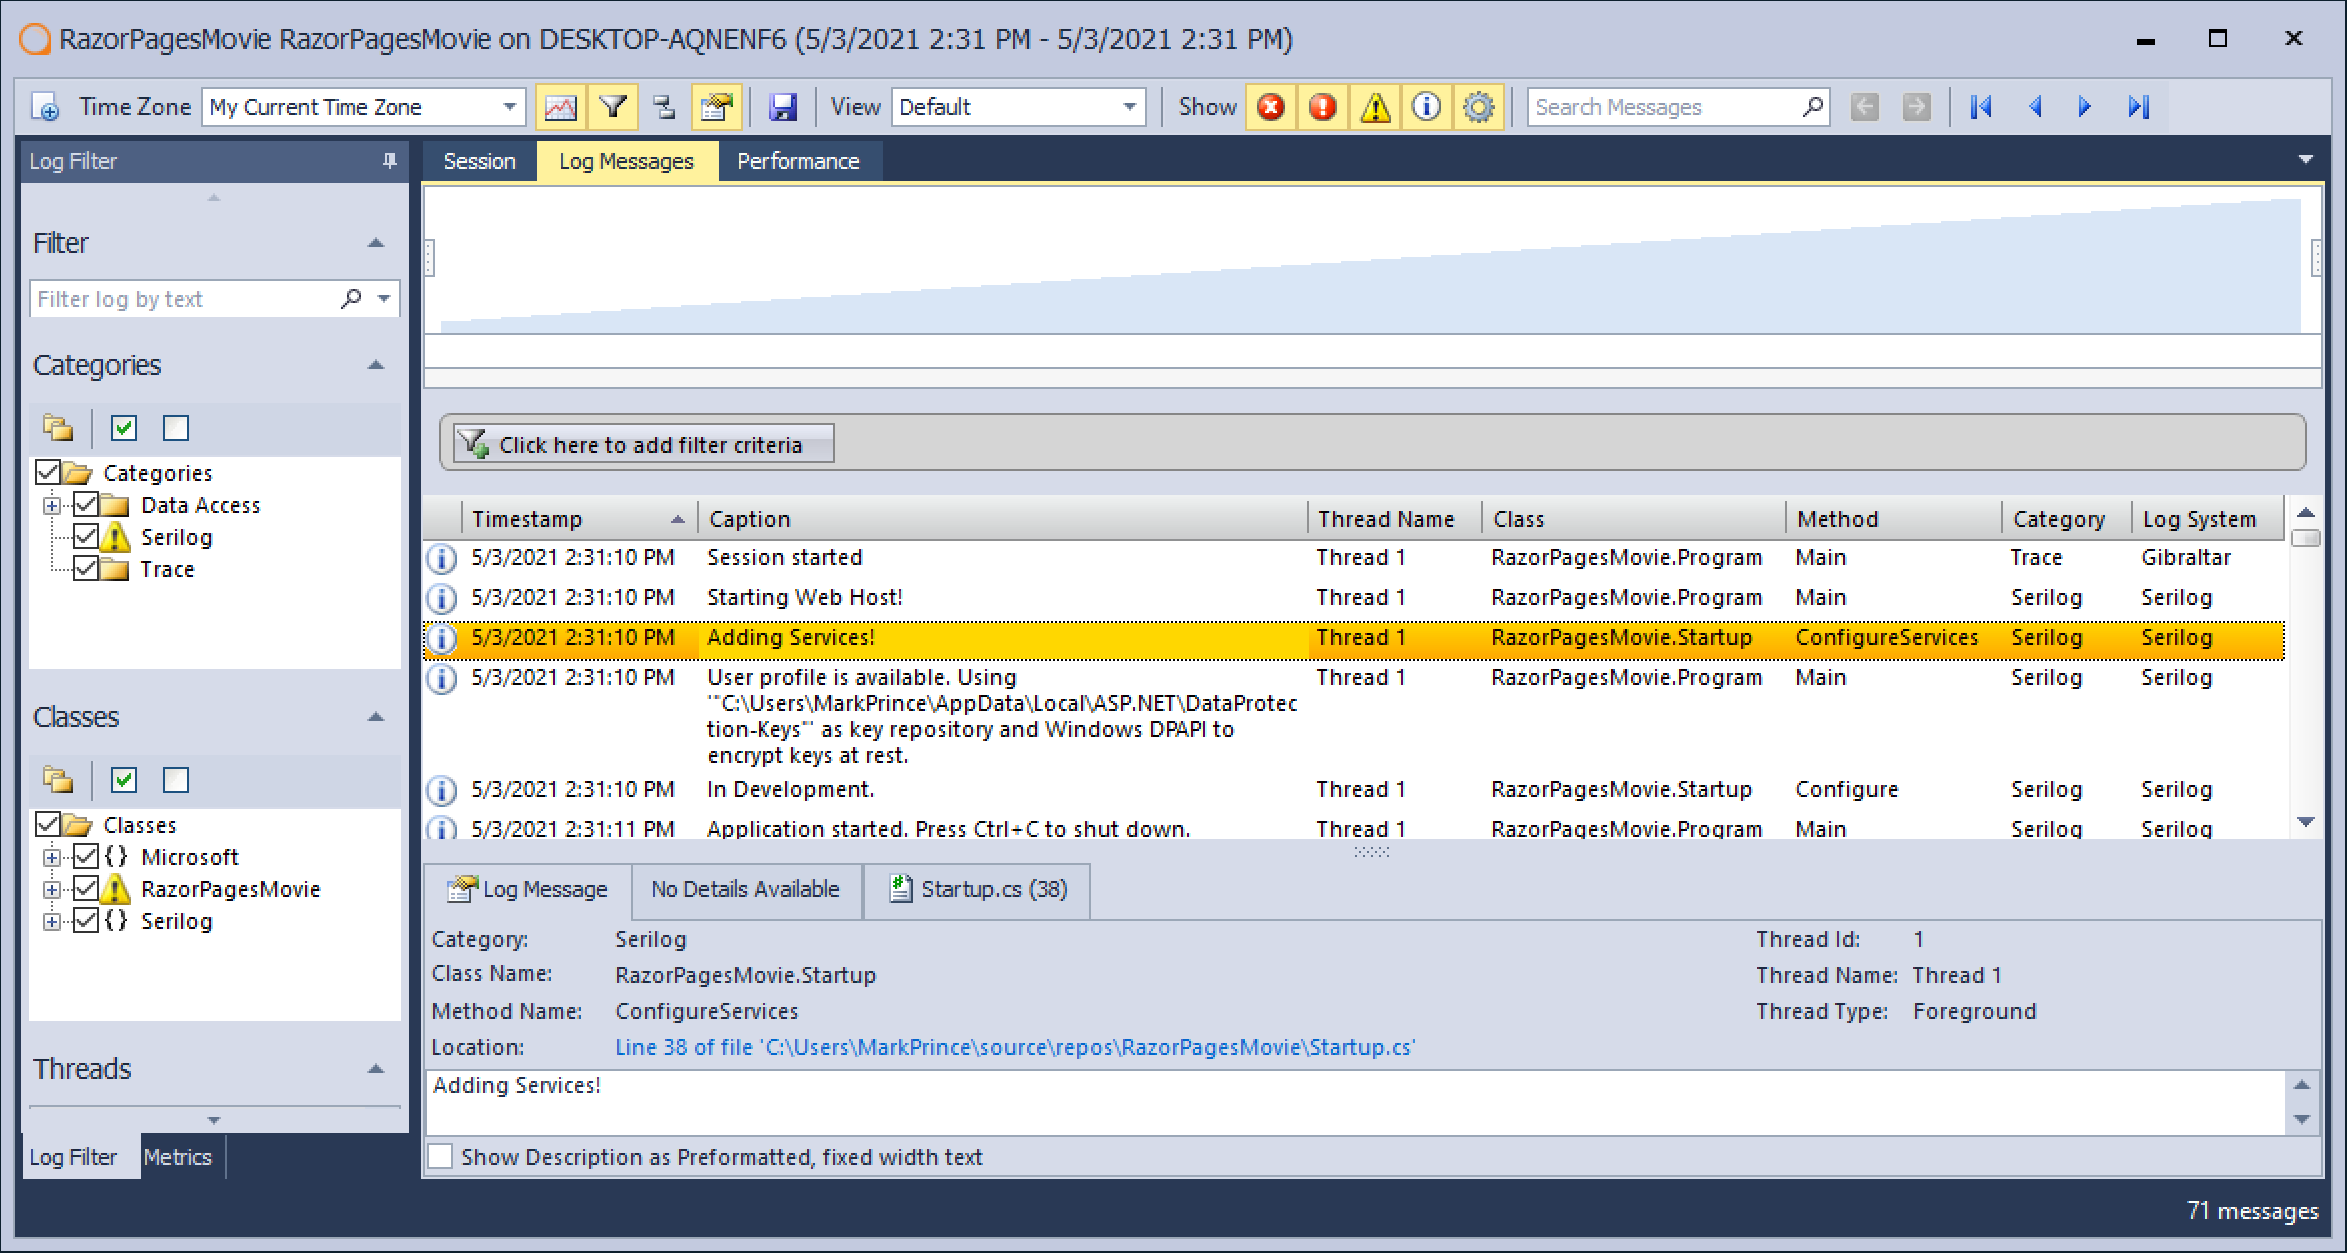The height and width of the screenshot is (1253, 2347).
Task: Open the filter text options dropdown arrow
Action: (x=384, y=299)
